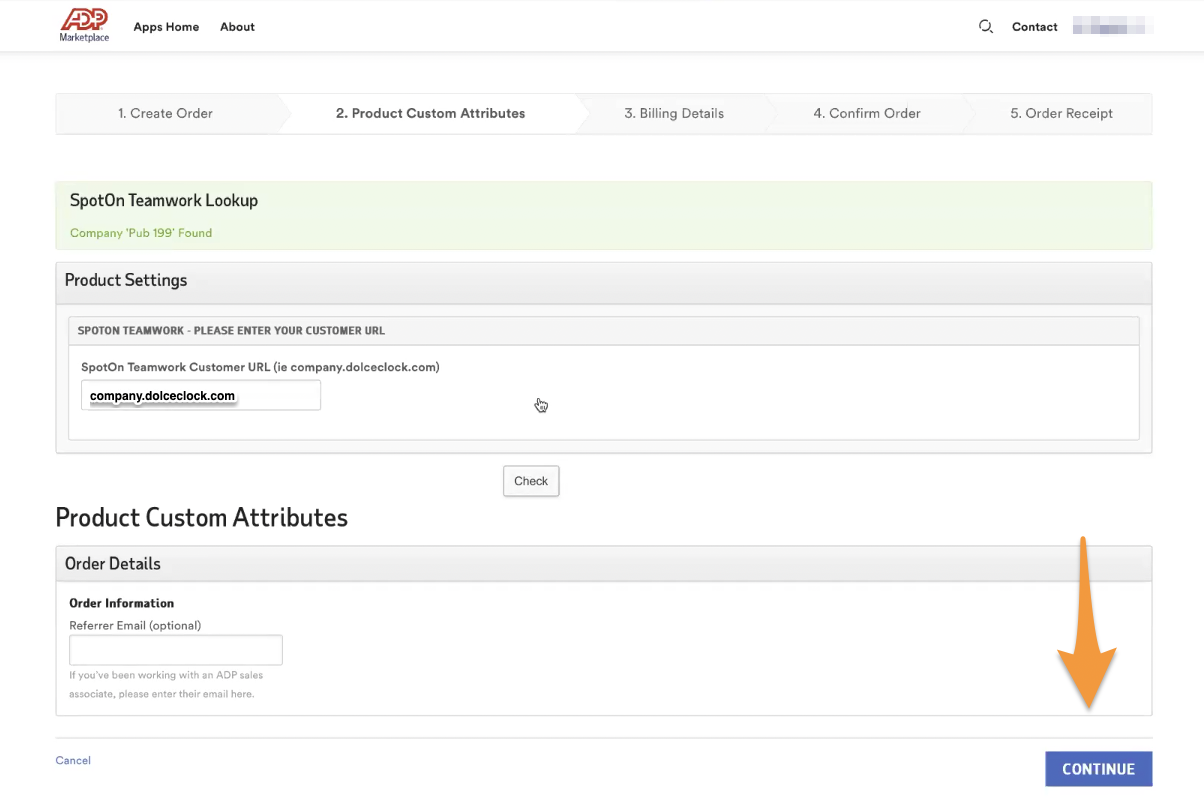The width and height of the screenshot is (1204, 800).
Task: Open the blurred user account name
Action: (x=1112, y=27)
